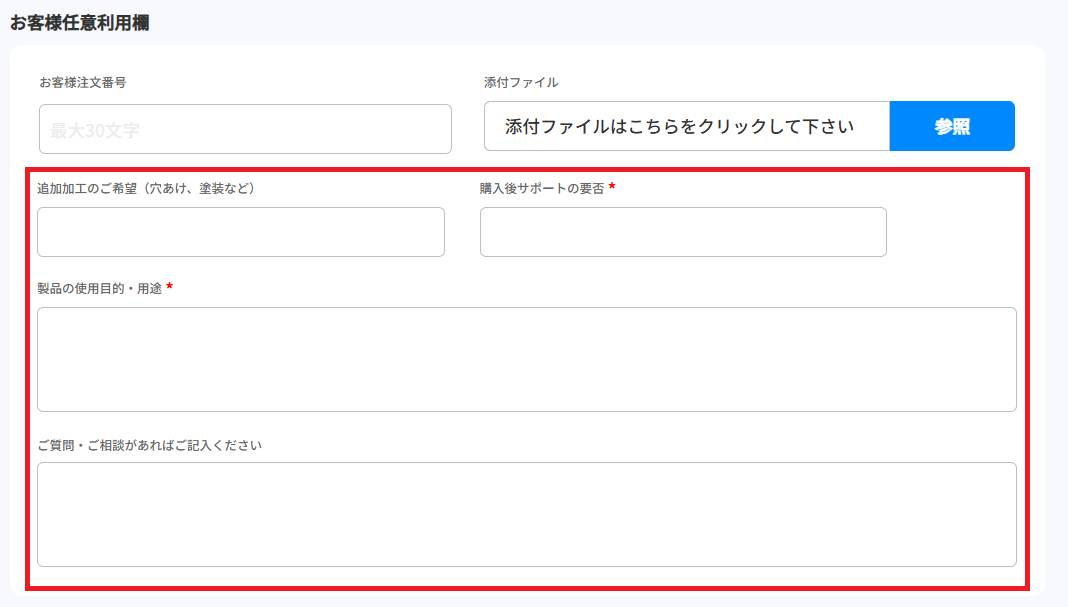Screen dimensions: 1068x607
Task: Click the 製品の使用目的・用途 label
Action: [x=99, y=288]
